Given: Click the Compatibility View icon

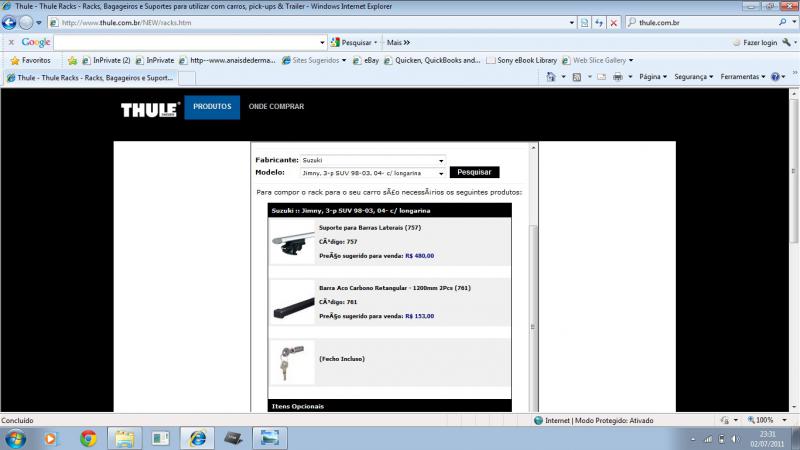Looking at the screenshot, I should click(x=585, y=23).
